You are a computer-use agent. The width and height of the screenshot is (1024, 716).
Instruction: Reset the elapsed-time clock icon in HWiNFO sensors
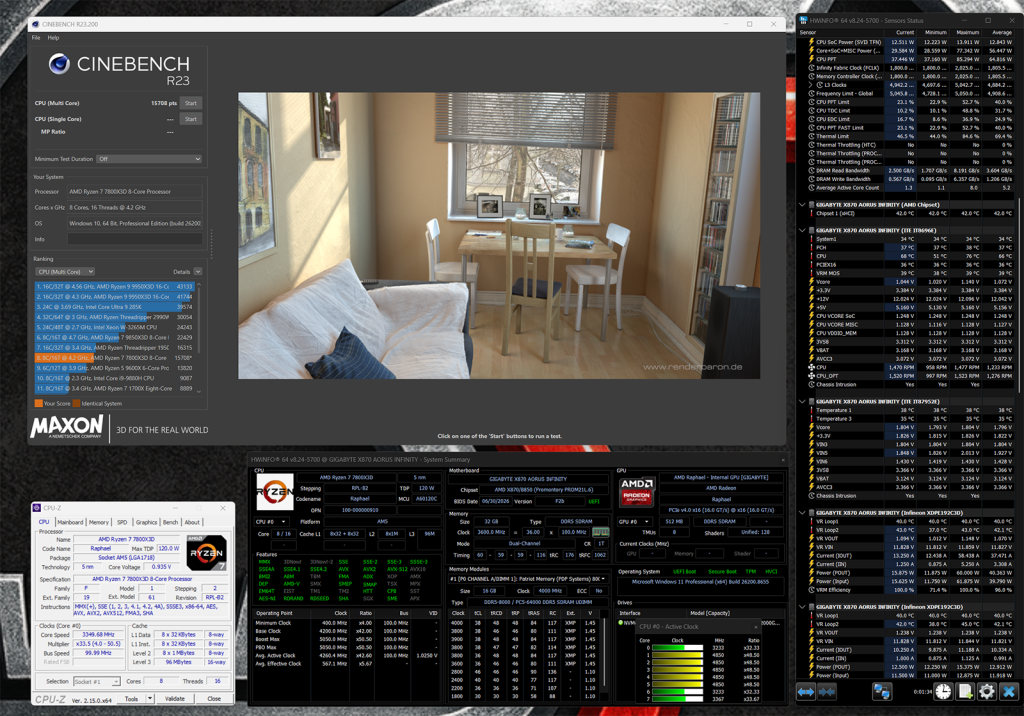pos(942,692)
